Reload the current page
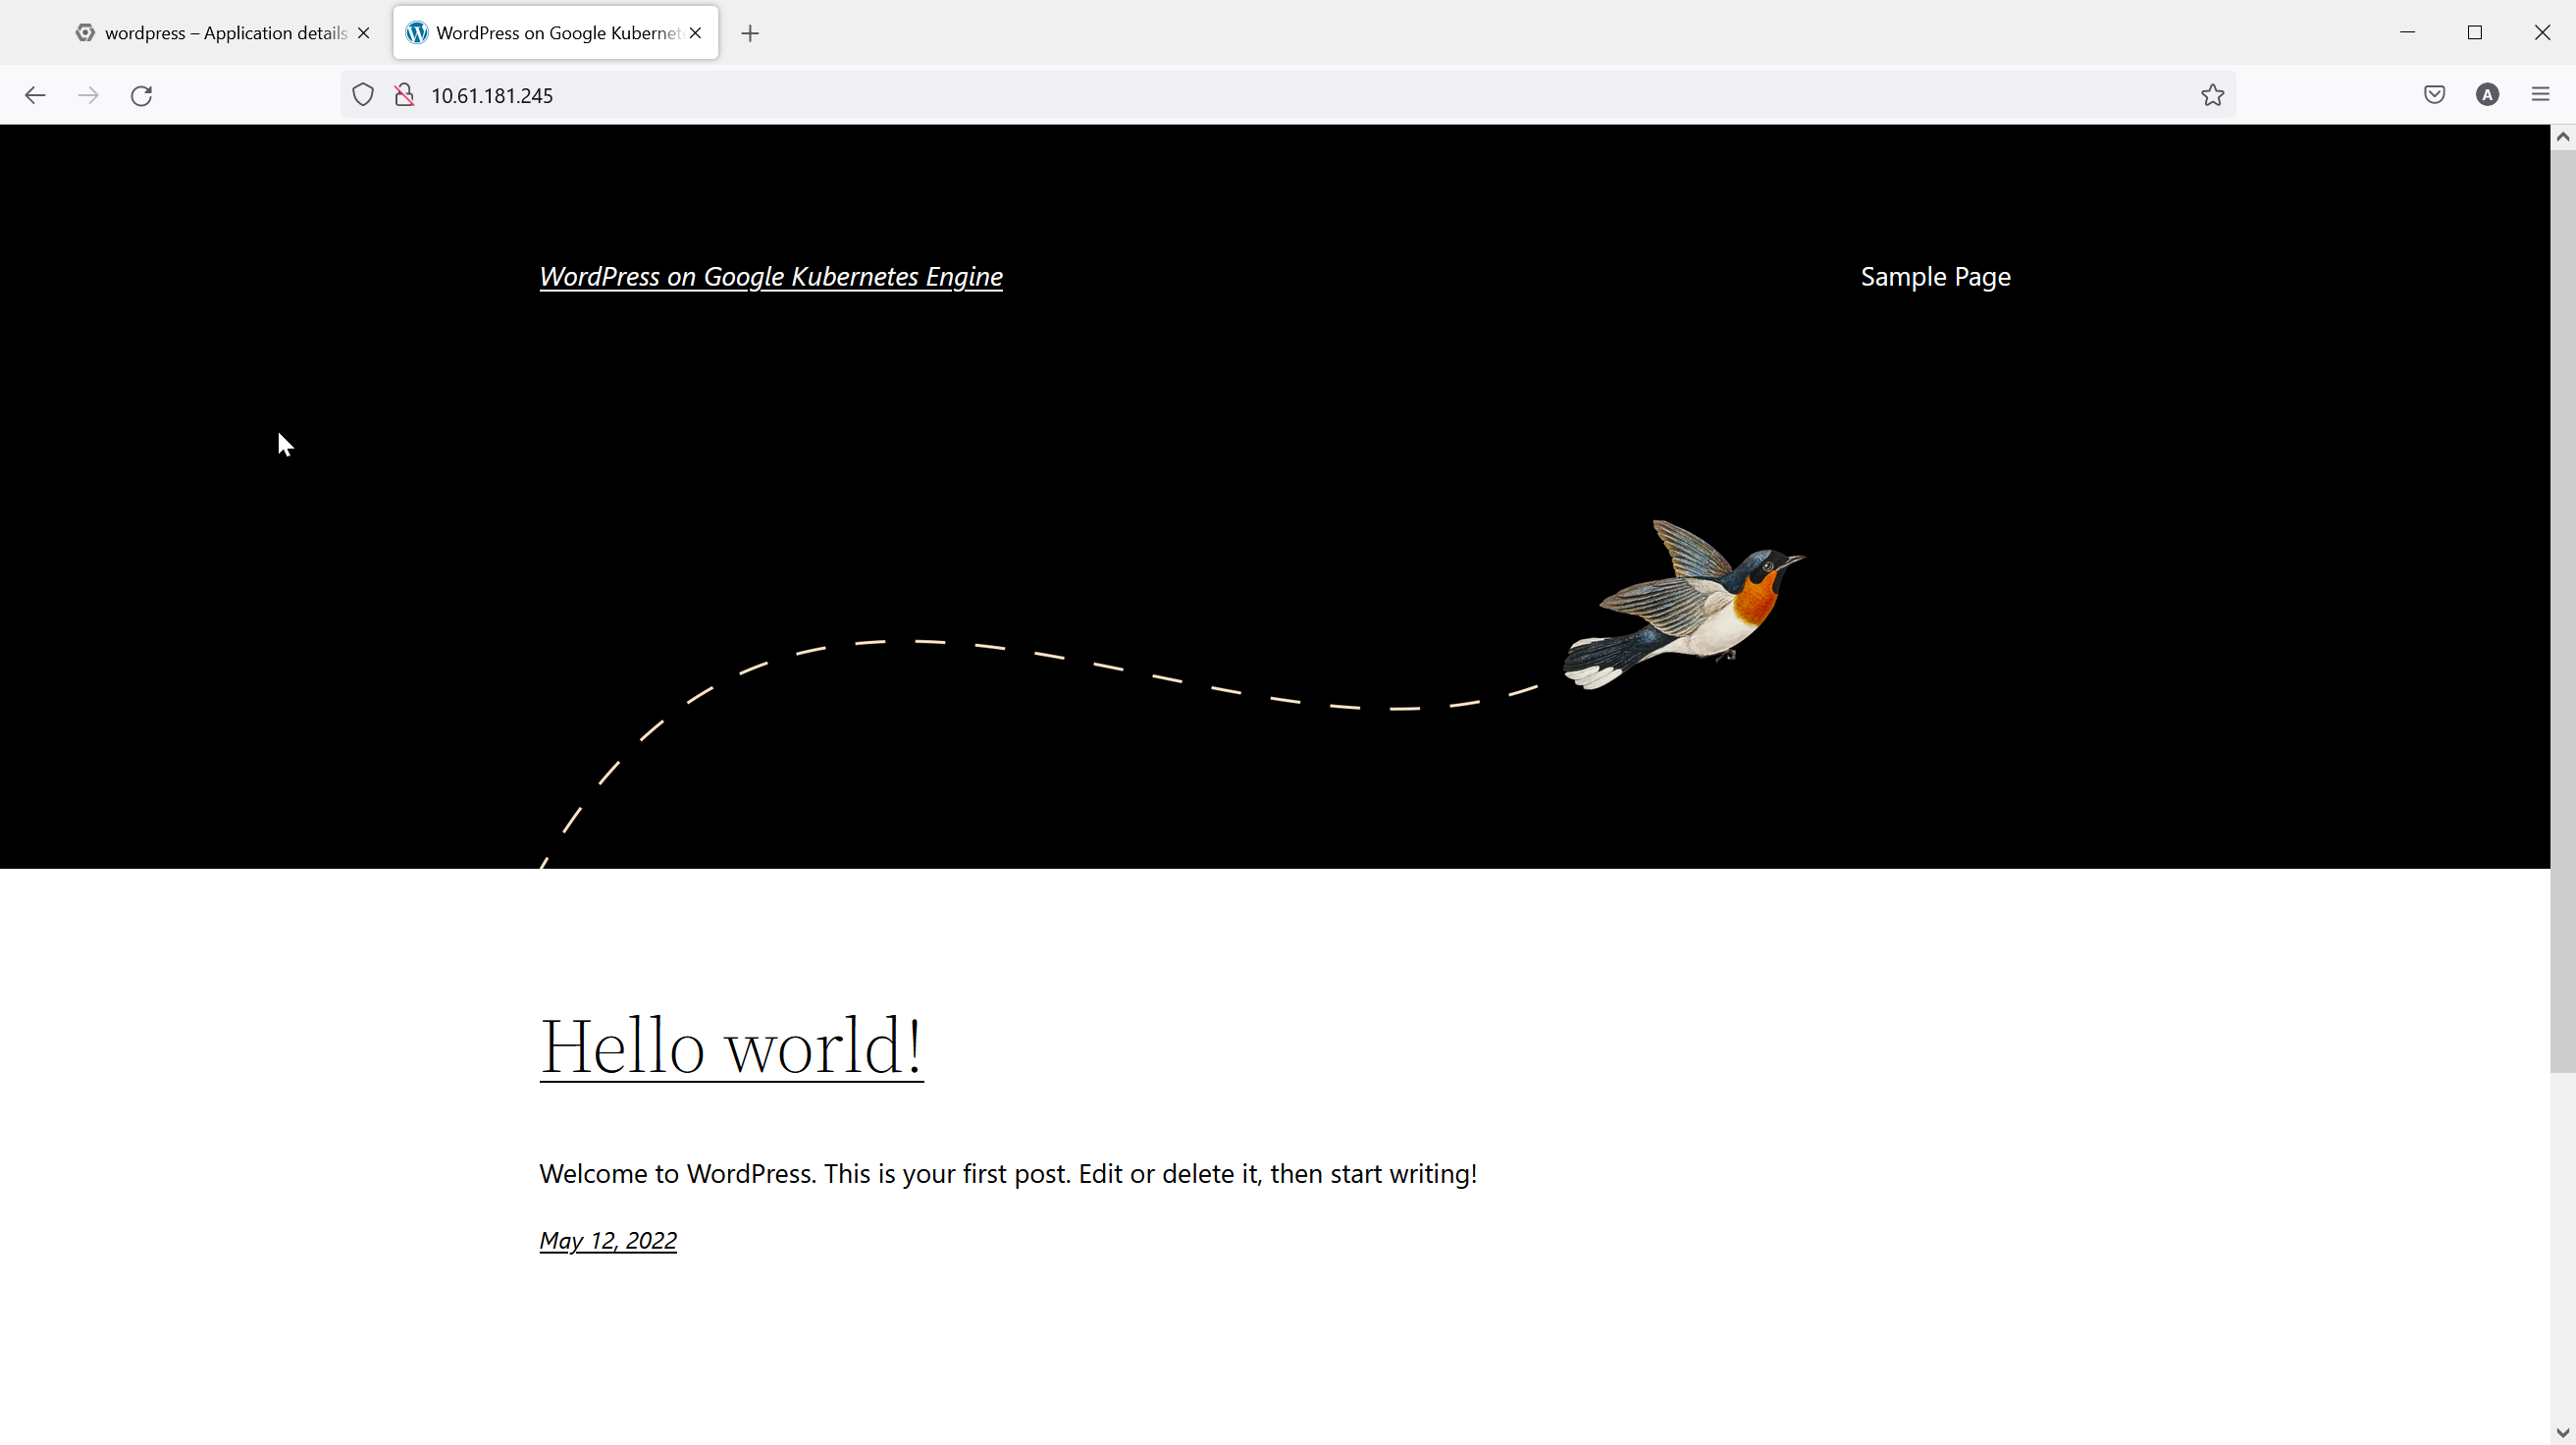The height and width of the screenshot is (1445, 2576). click(x=142, y=95)
